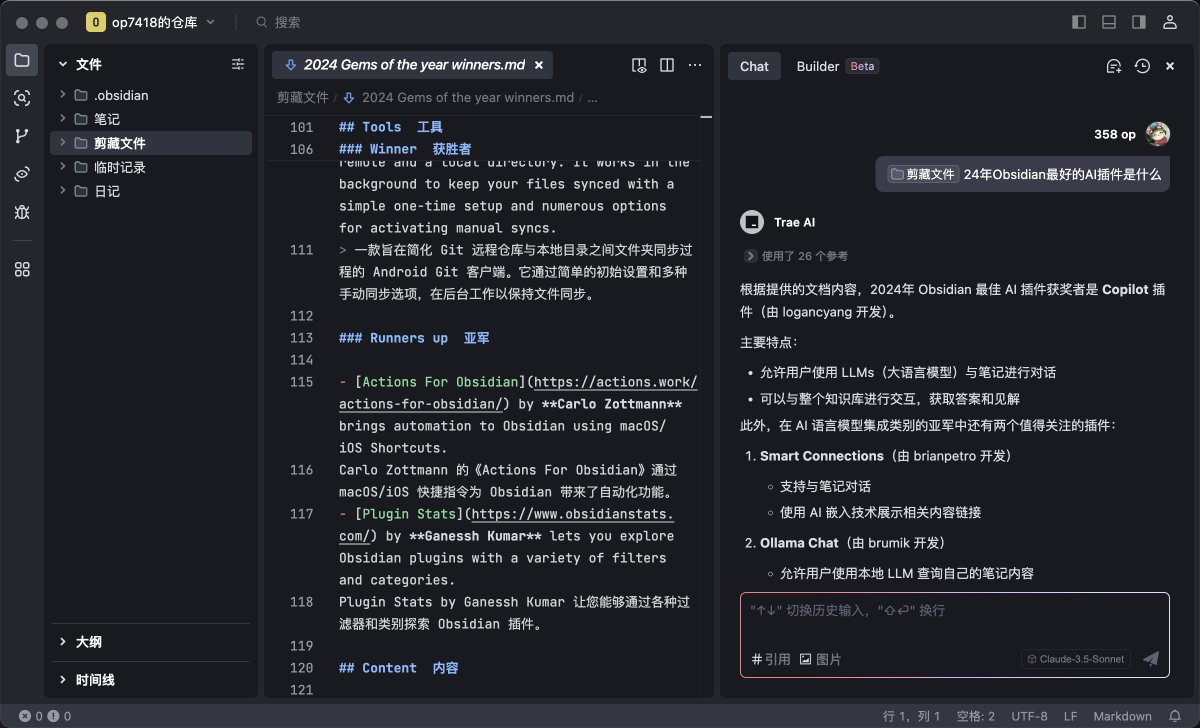The height and width of the screenshot is (728, 1200).
Task: Change language mode via Markdown status item
Action: pos(1122,716)
